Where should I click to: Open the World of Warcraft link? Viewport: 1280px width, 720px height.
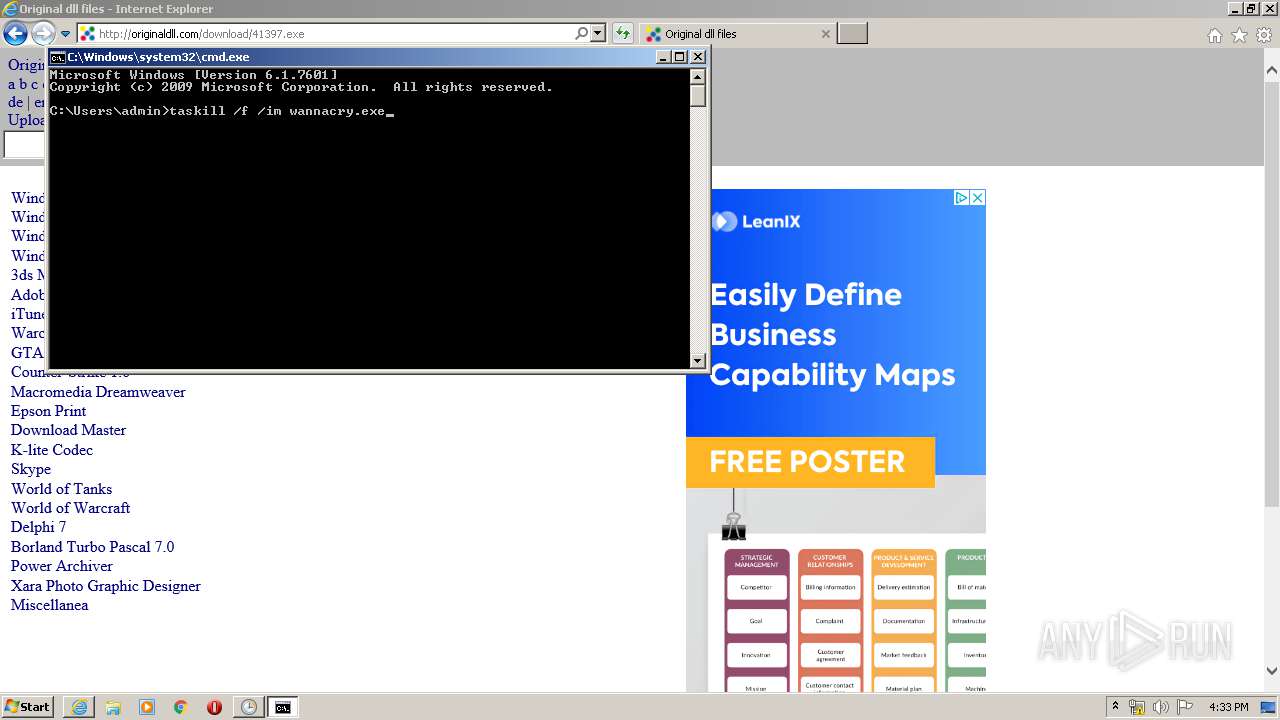coord(70,508)
